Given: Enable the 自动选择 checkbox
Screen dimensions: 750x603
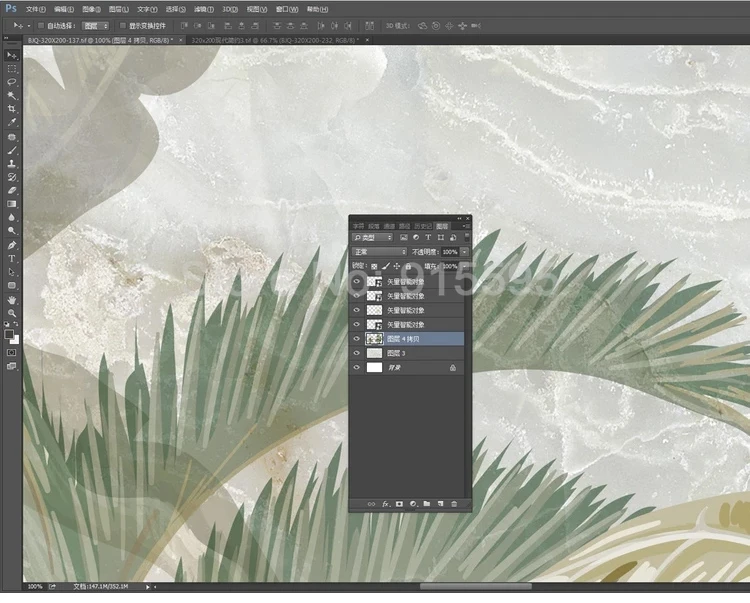Looking at the screenshot, I should 40,25.
